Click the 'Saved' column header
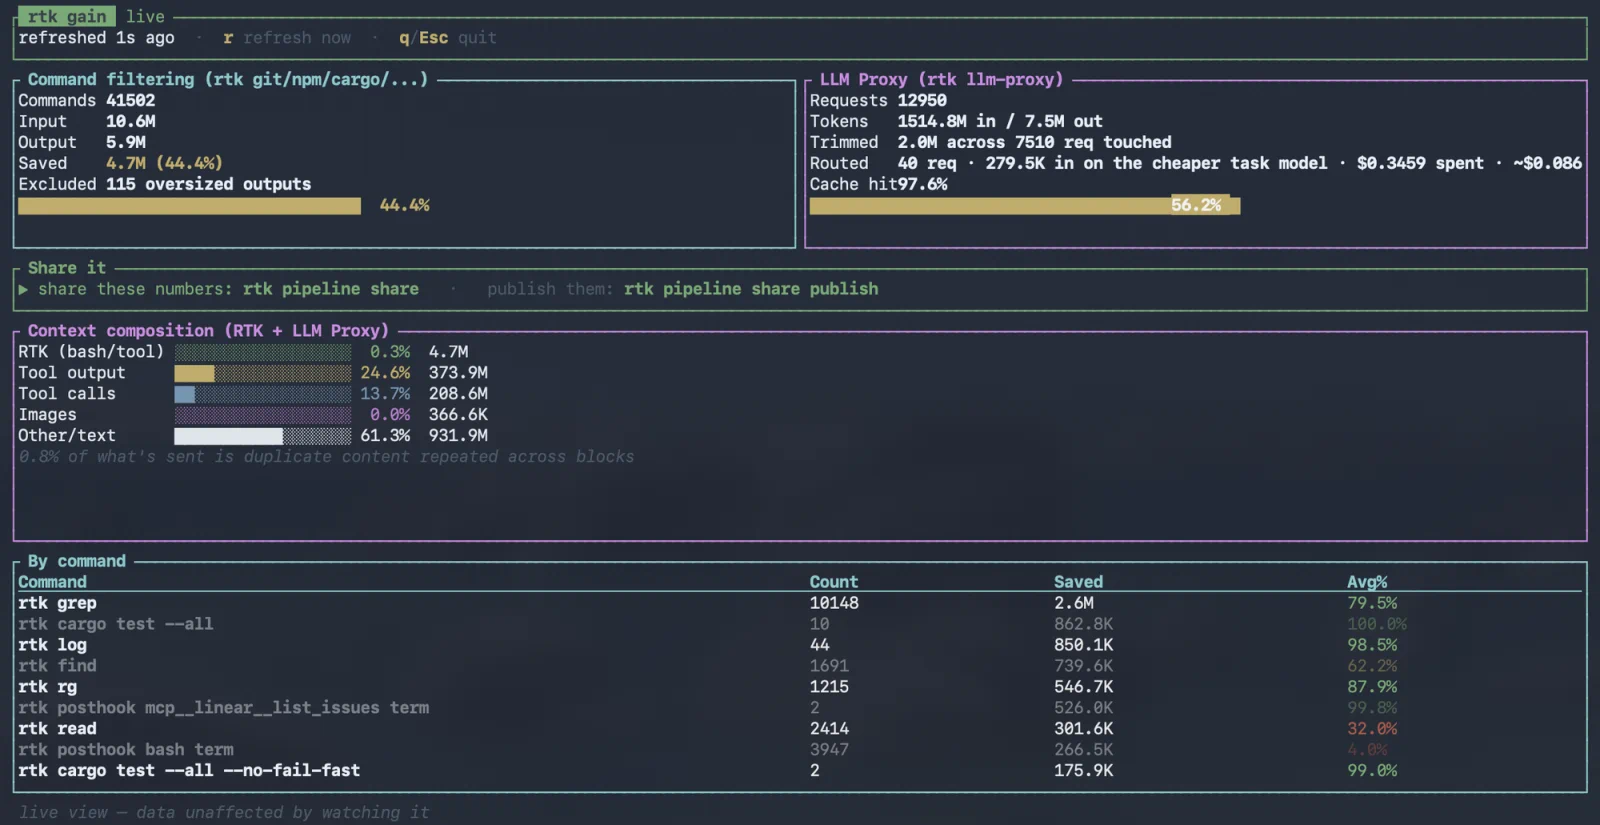The width and height of the screenshot is (1600, 825). point(1078,582)
